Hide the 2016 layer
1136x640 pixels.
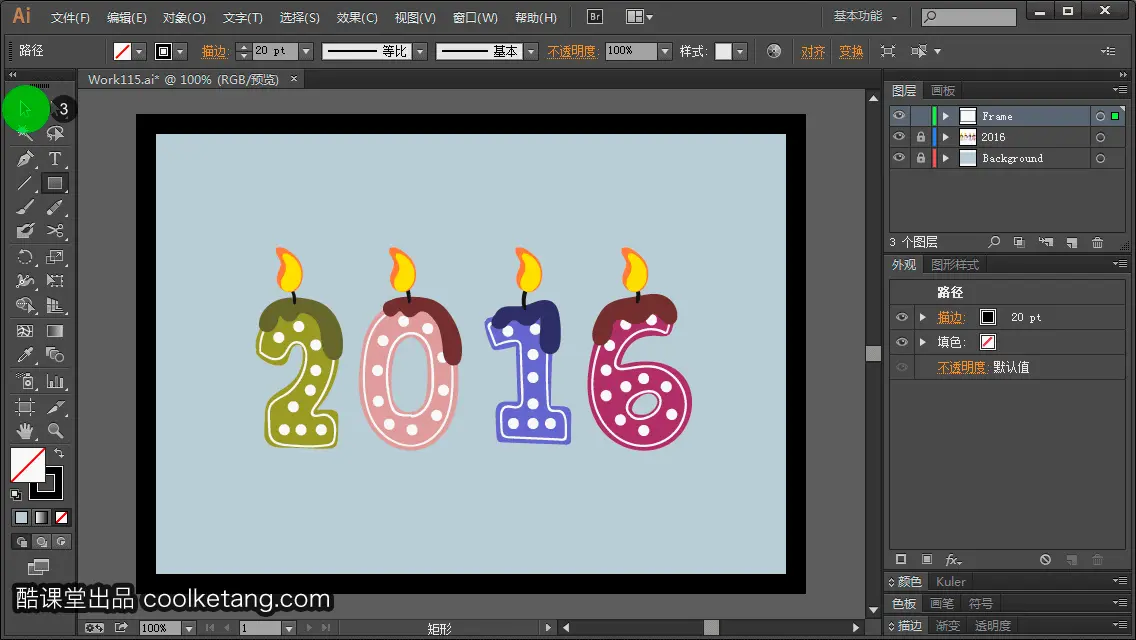[899, 137]
